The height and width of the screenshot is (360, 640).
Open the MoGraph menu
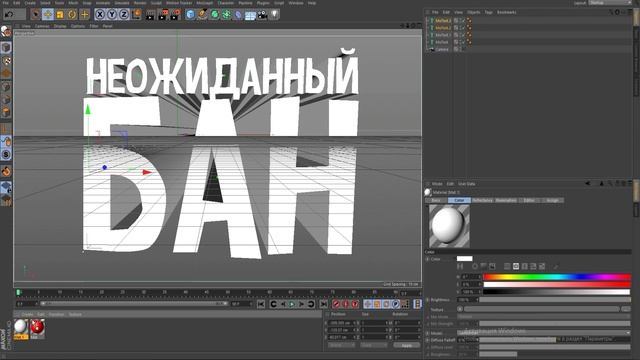pos(204,3)
